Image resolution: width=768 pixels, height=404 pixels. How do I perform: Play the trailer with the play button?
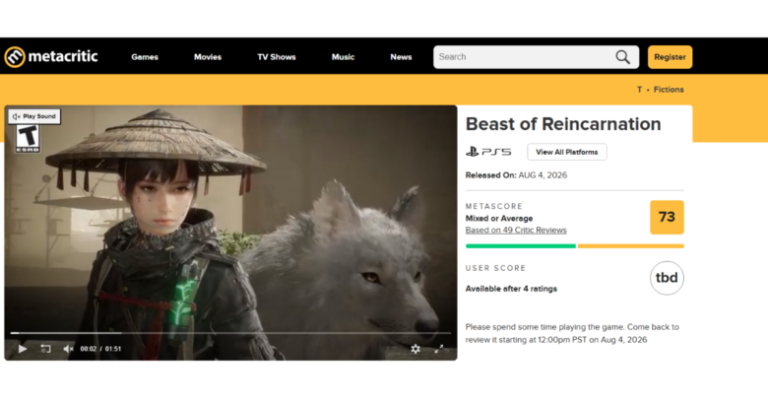click(23, 349)
